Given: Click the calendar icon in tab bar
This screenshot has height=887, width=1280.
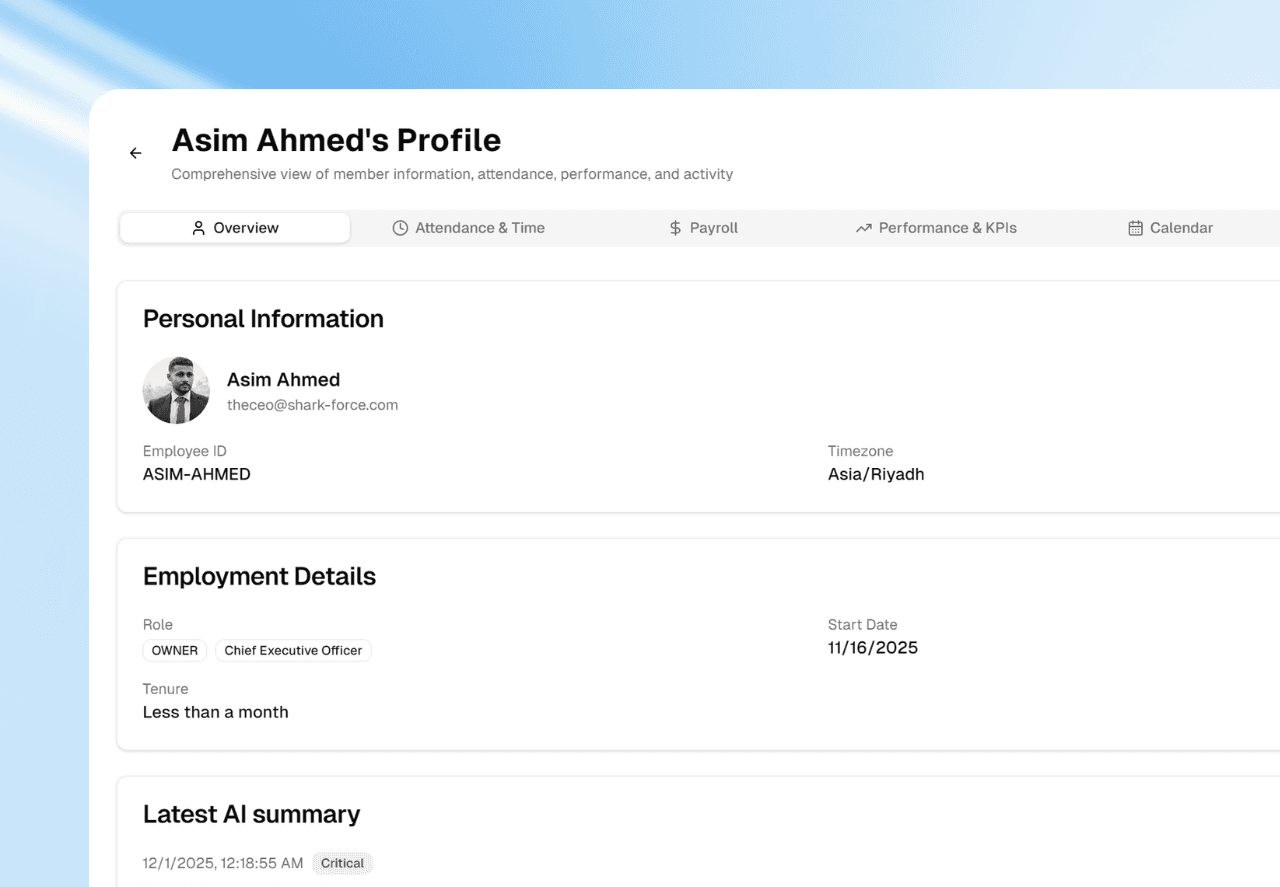Looking at the screenshot, I should point(1135,228).
